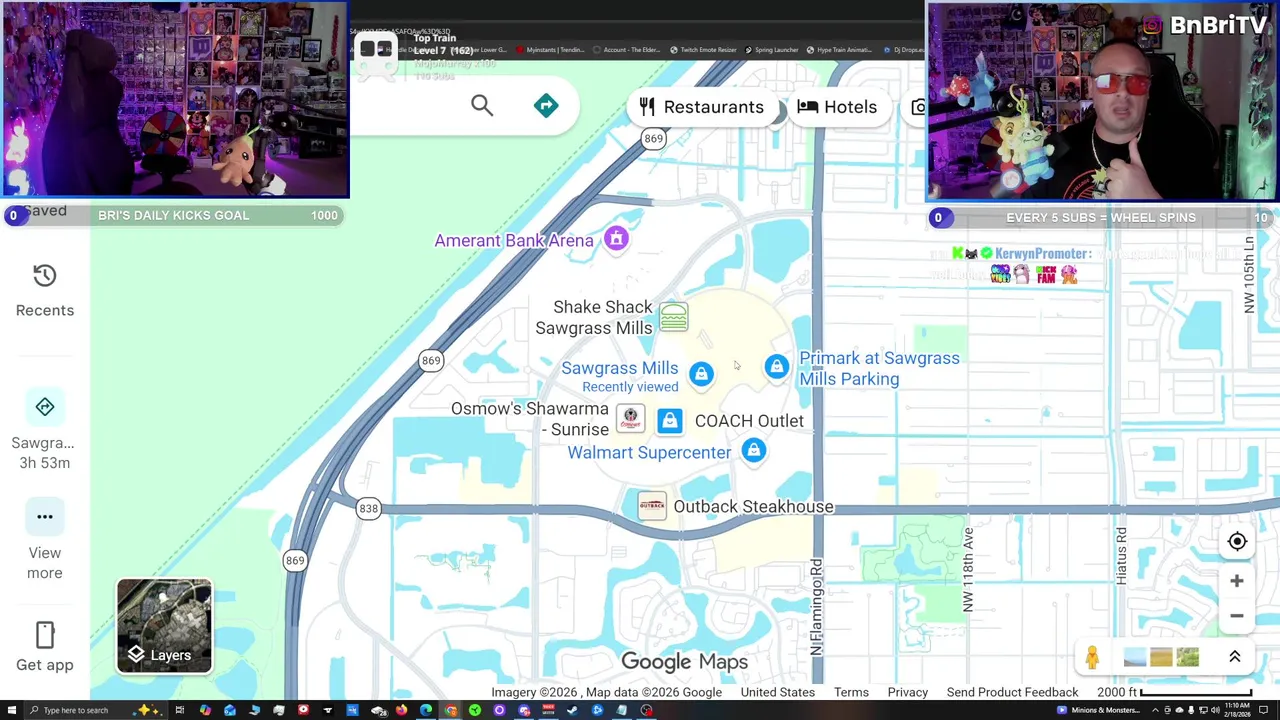Click Windows Start button
The image size is (1280, 720).
pyautogui.click(x=10, y=710)
